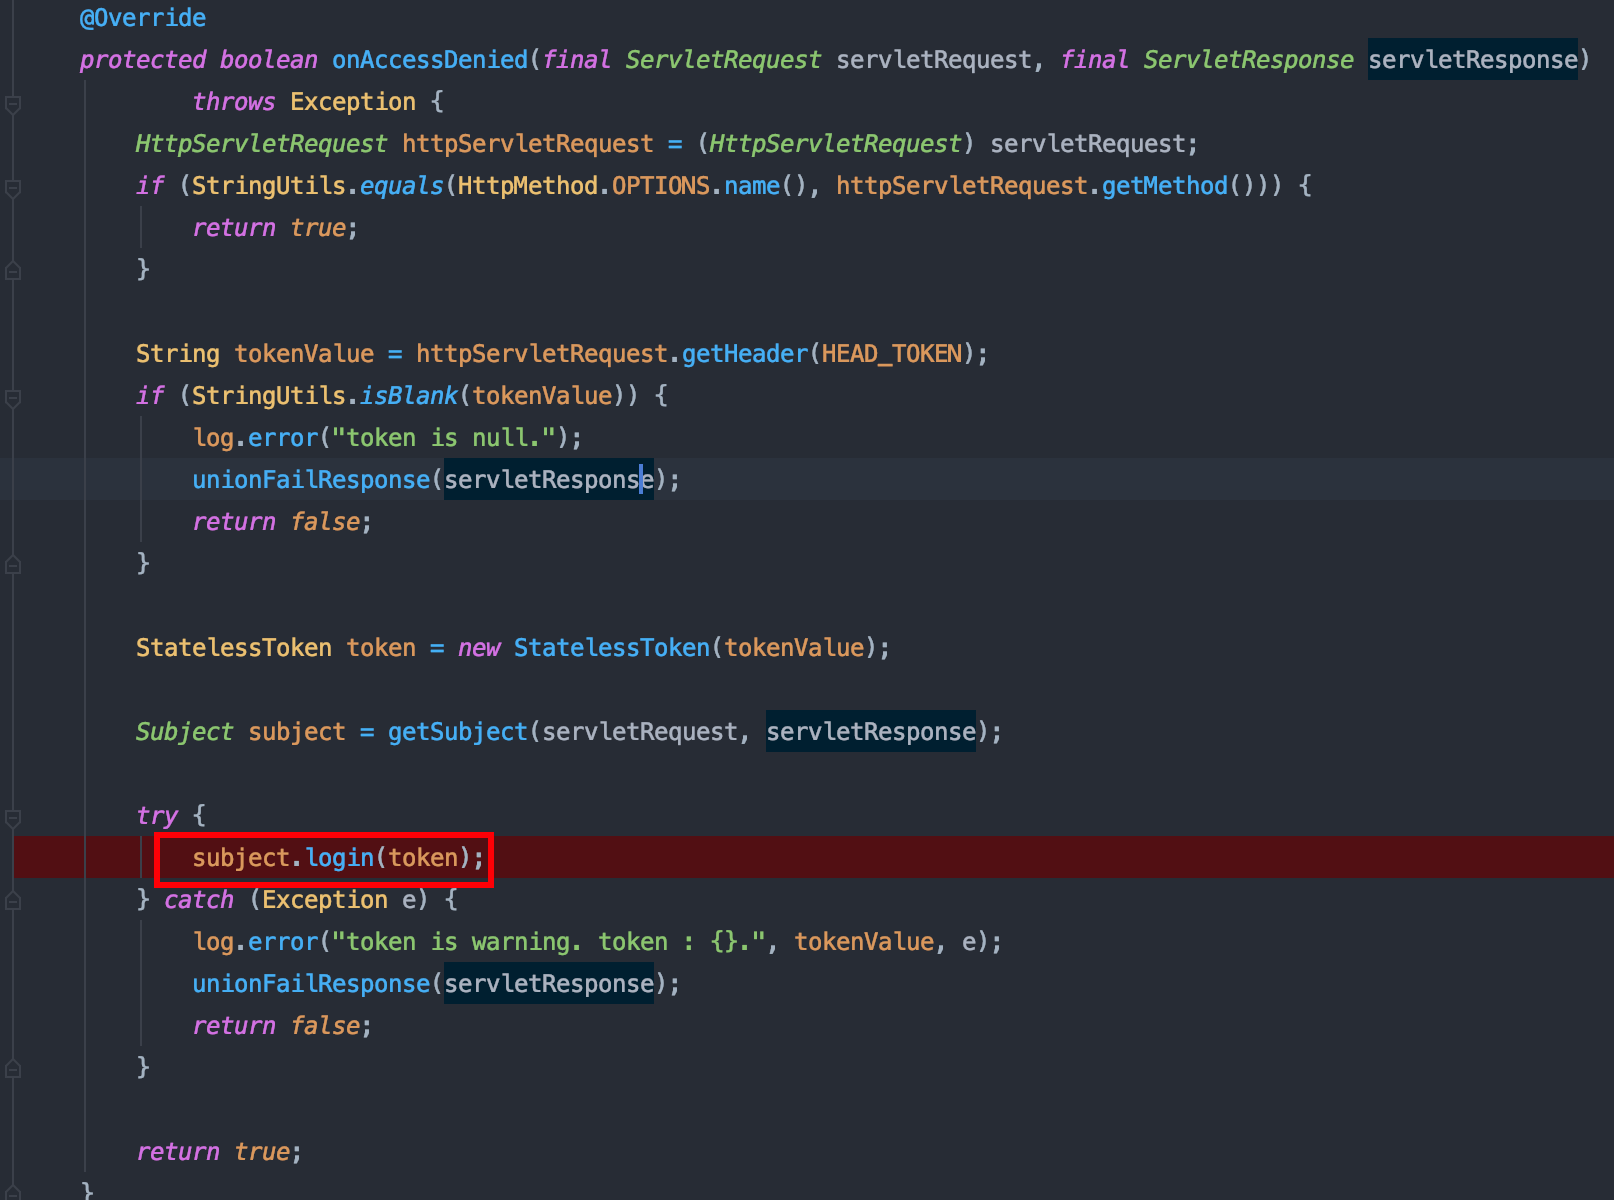The image size is (1614, 1200).
Task: Click login in subject.login(token)
Action: pyautogui.click(x=339, y=858)
